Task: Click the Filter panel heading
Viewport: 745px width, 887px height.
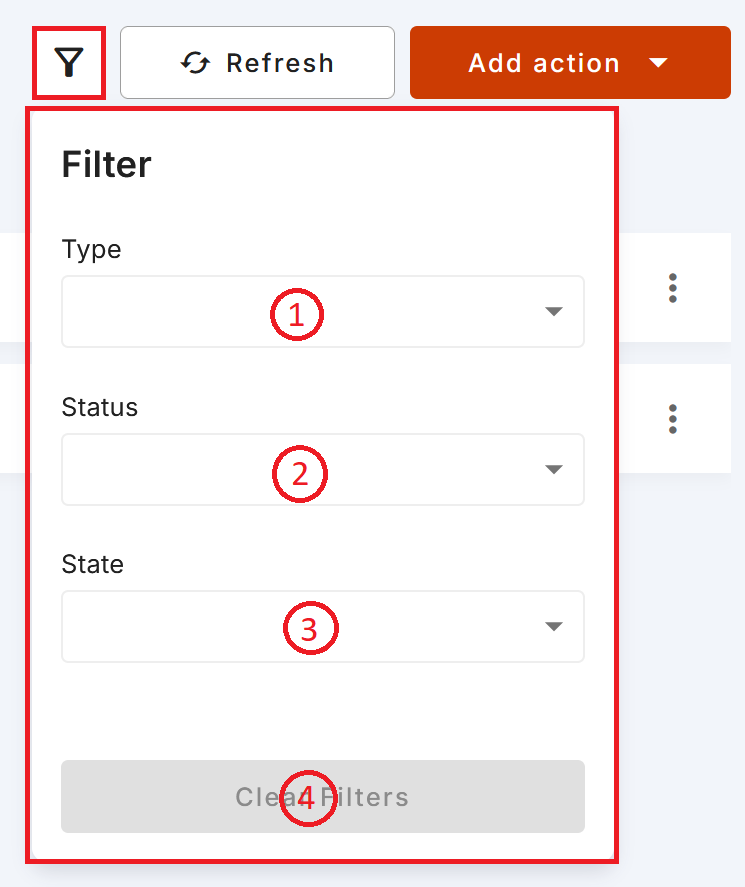Action: 106,165
